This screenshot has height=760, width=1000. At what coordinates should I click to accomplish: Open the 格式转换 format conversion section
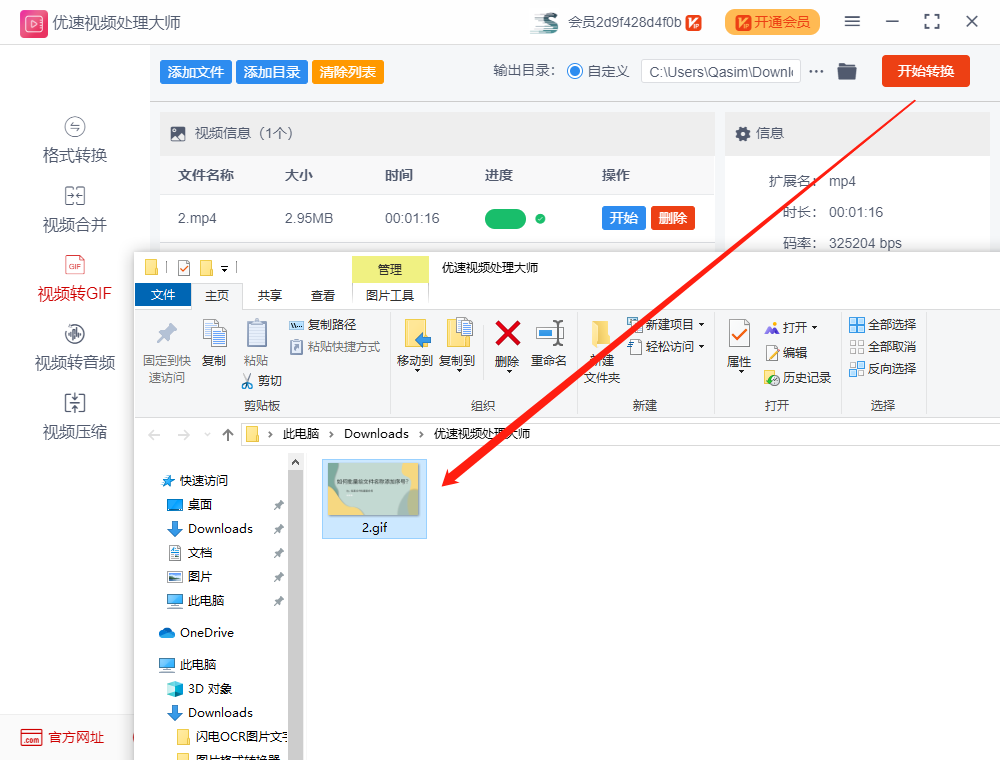[75, 141]
